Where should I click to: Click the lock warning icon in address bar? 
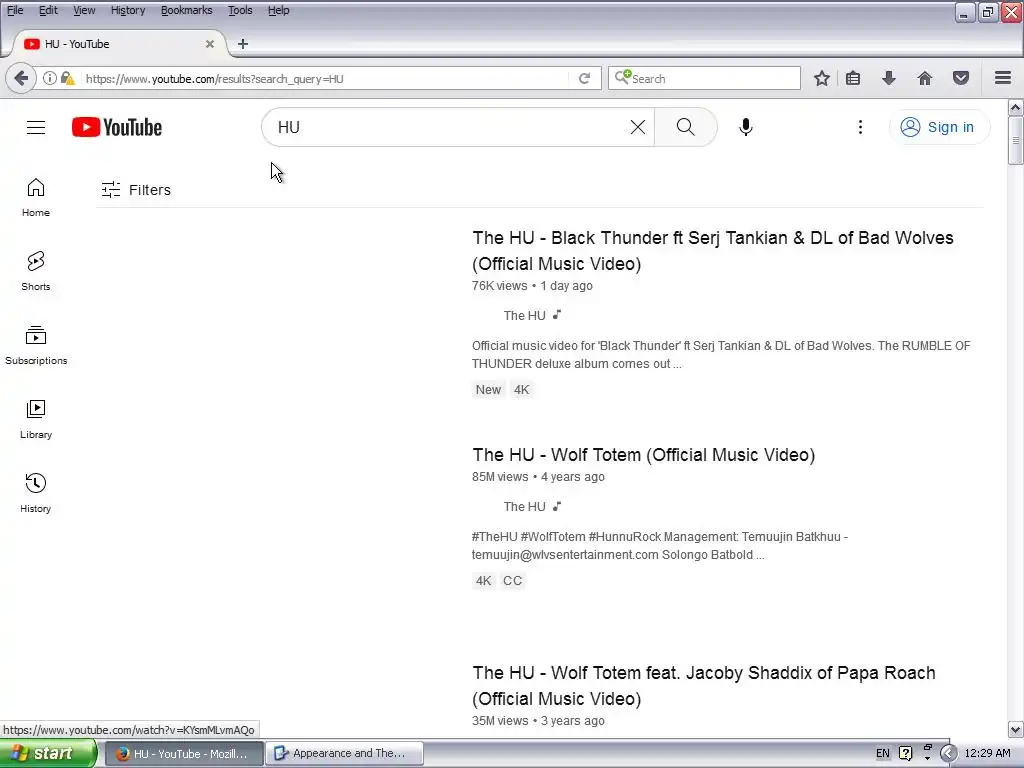[67, 78]
